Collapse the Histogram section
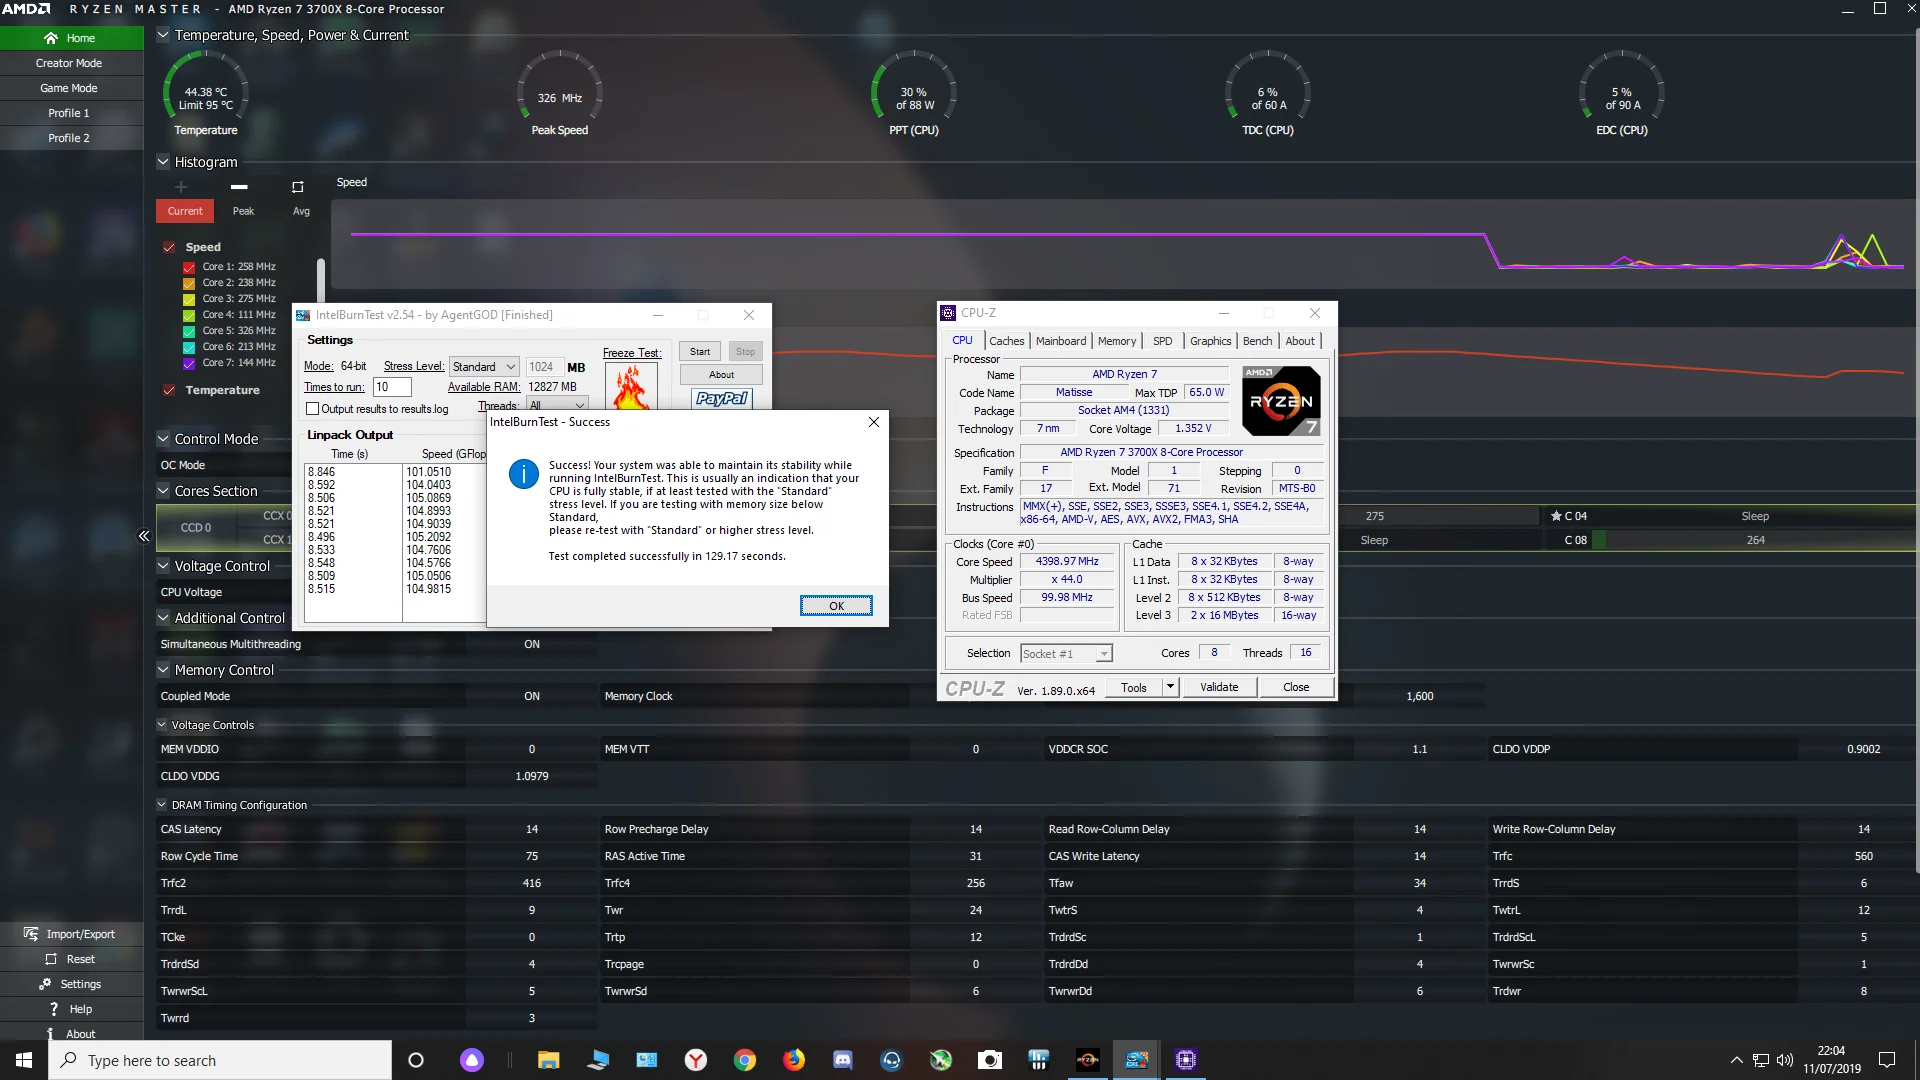Screen dimensions: 1920x1080 [163, 162]
